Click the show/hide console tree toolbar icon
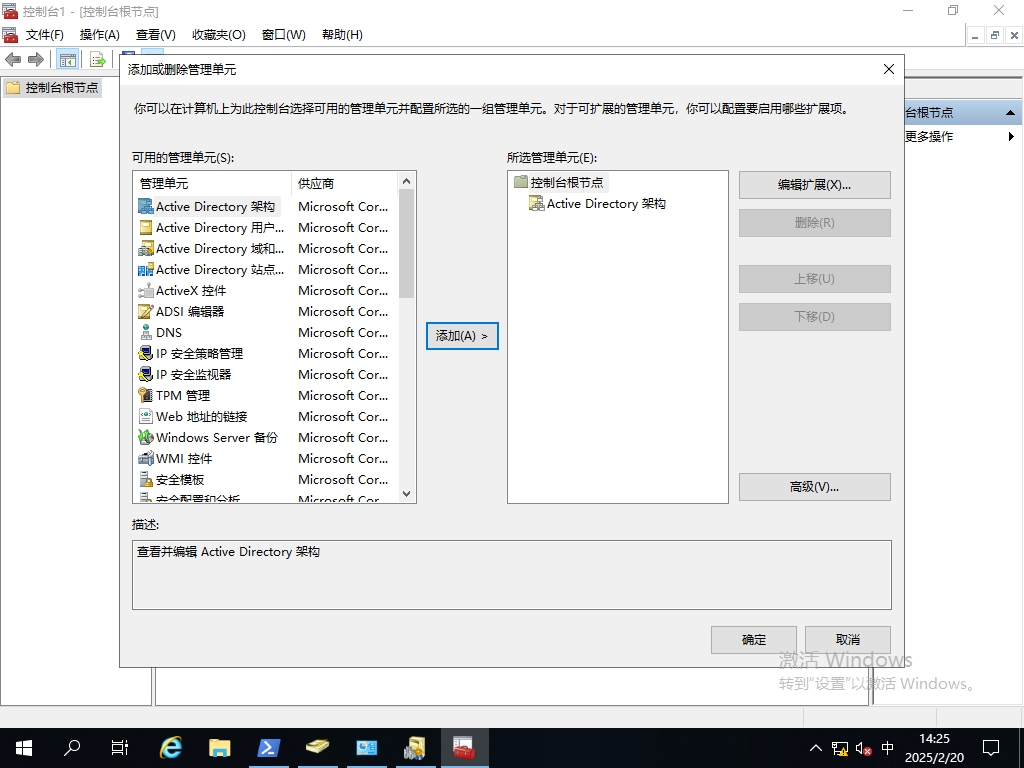1024x768 pixels. pyautogui.click(x=67, y=60)
